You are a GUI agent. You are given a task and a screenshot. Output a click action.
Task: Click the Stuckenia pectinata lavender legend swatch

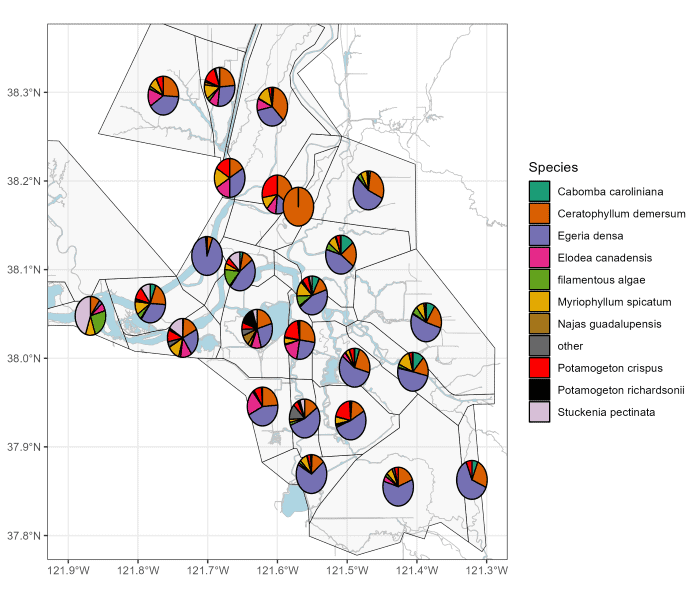pyautogui.click(x=540, y=412)
